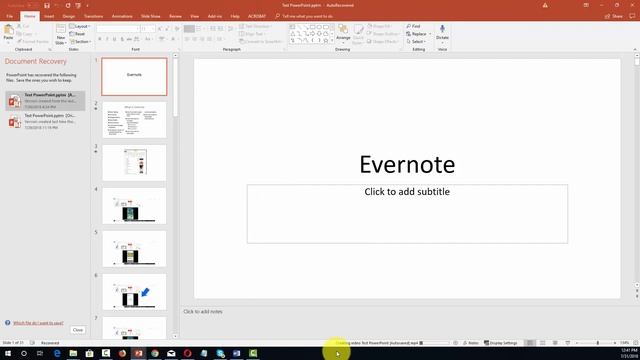Open the ACROBAT tab
Viewport: 640px width, 360px height.
tap(257, 16)
